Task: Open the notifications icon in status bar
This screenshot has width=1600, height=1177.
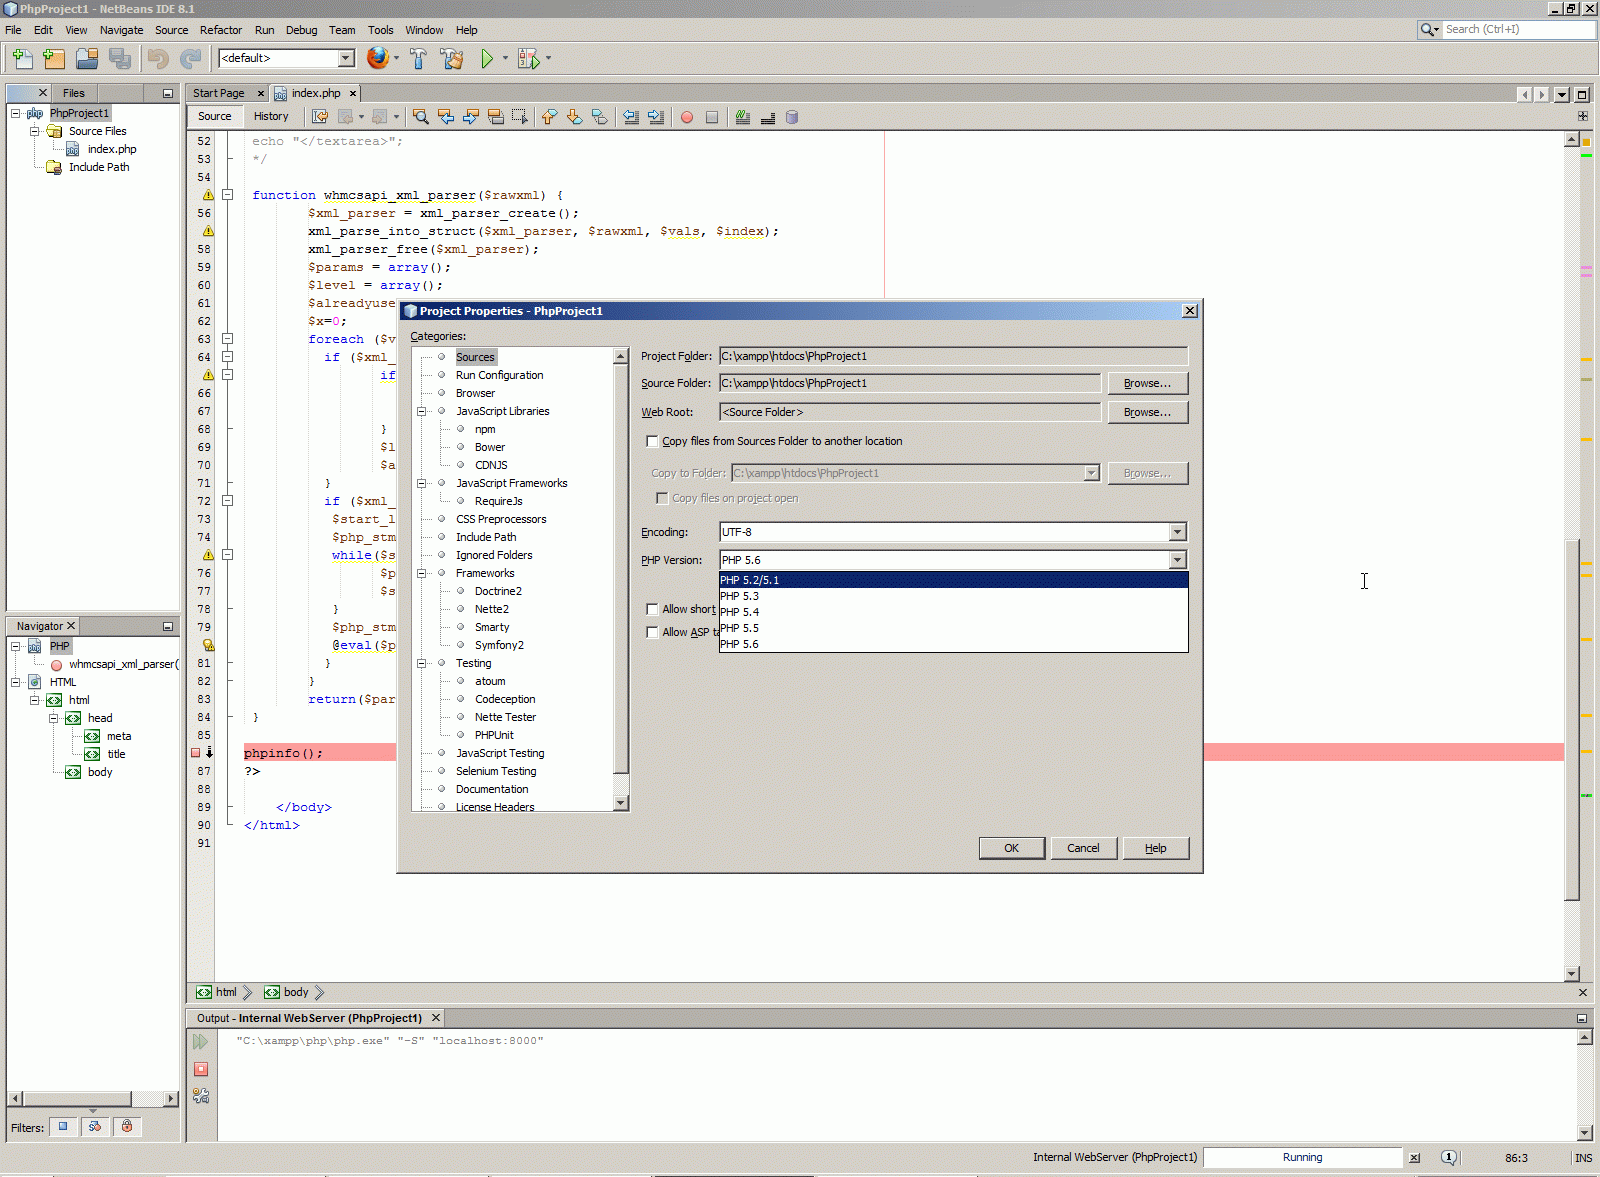Action: 1449,1157
